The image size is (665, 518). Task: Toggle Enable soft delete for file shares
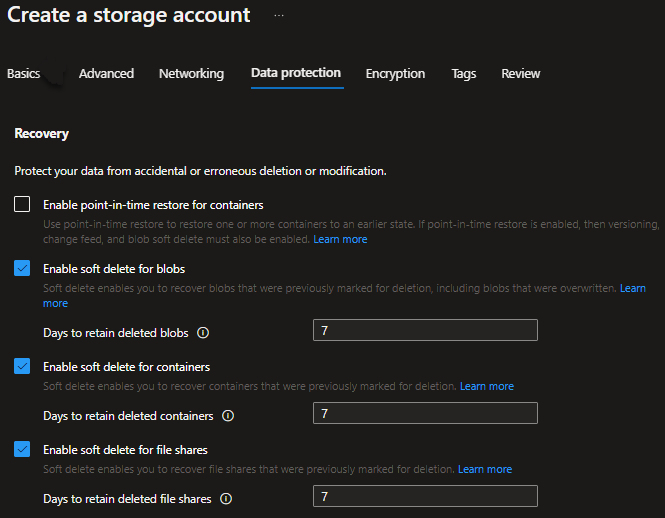pos(22,449)
